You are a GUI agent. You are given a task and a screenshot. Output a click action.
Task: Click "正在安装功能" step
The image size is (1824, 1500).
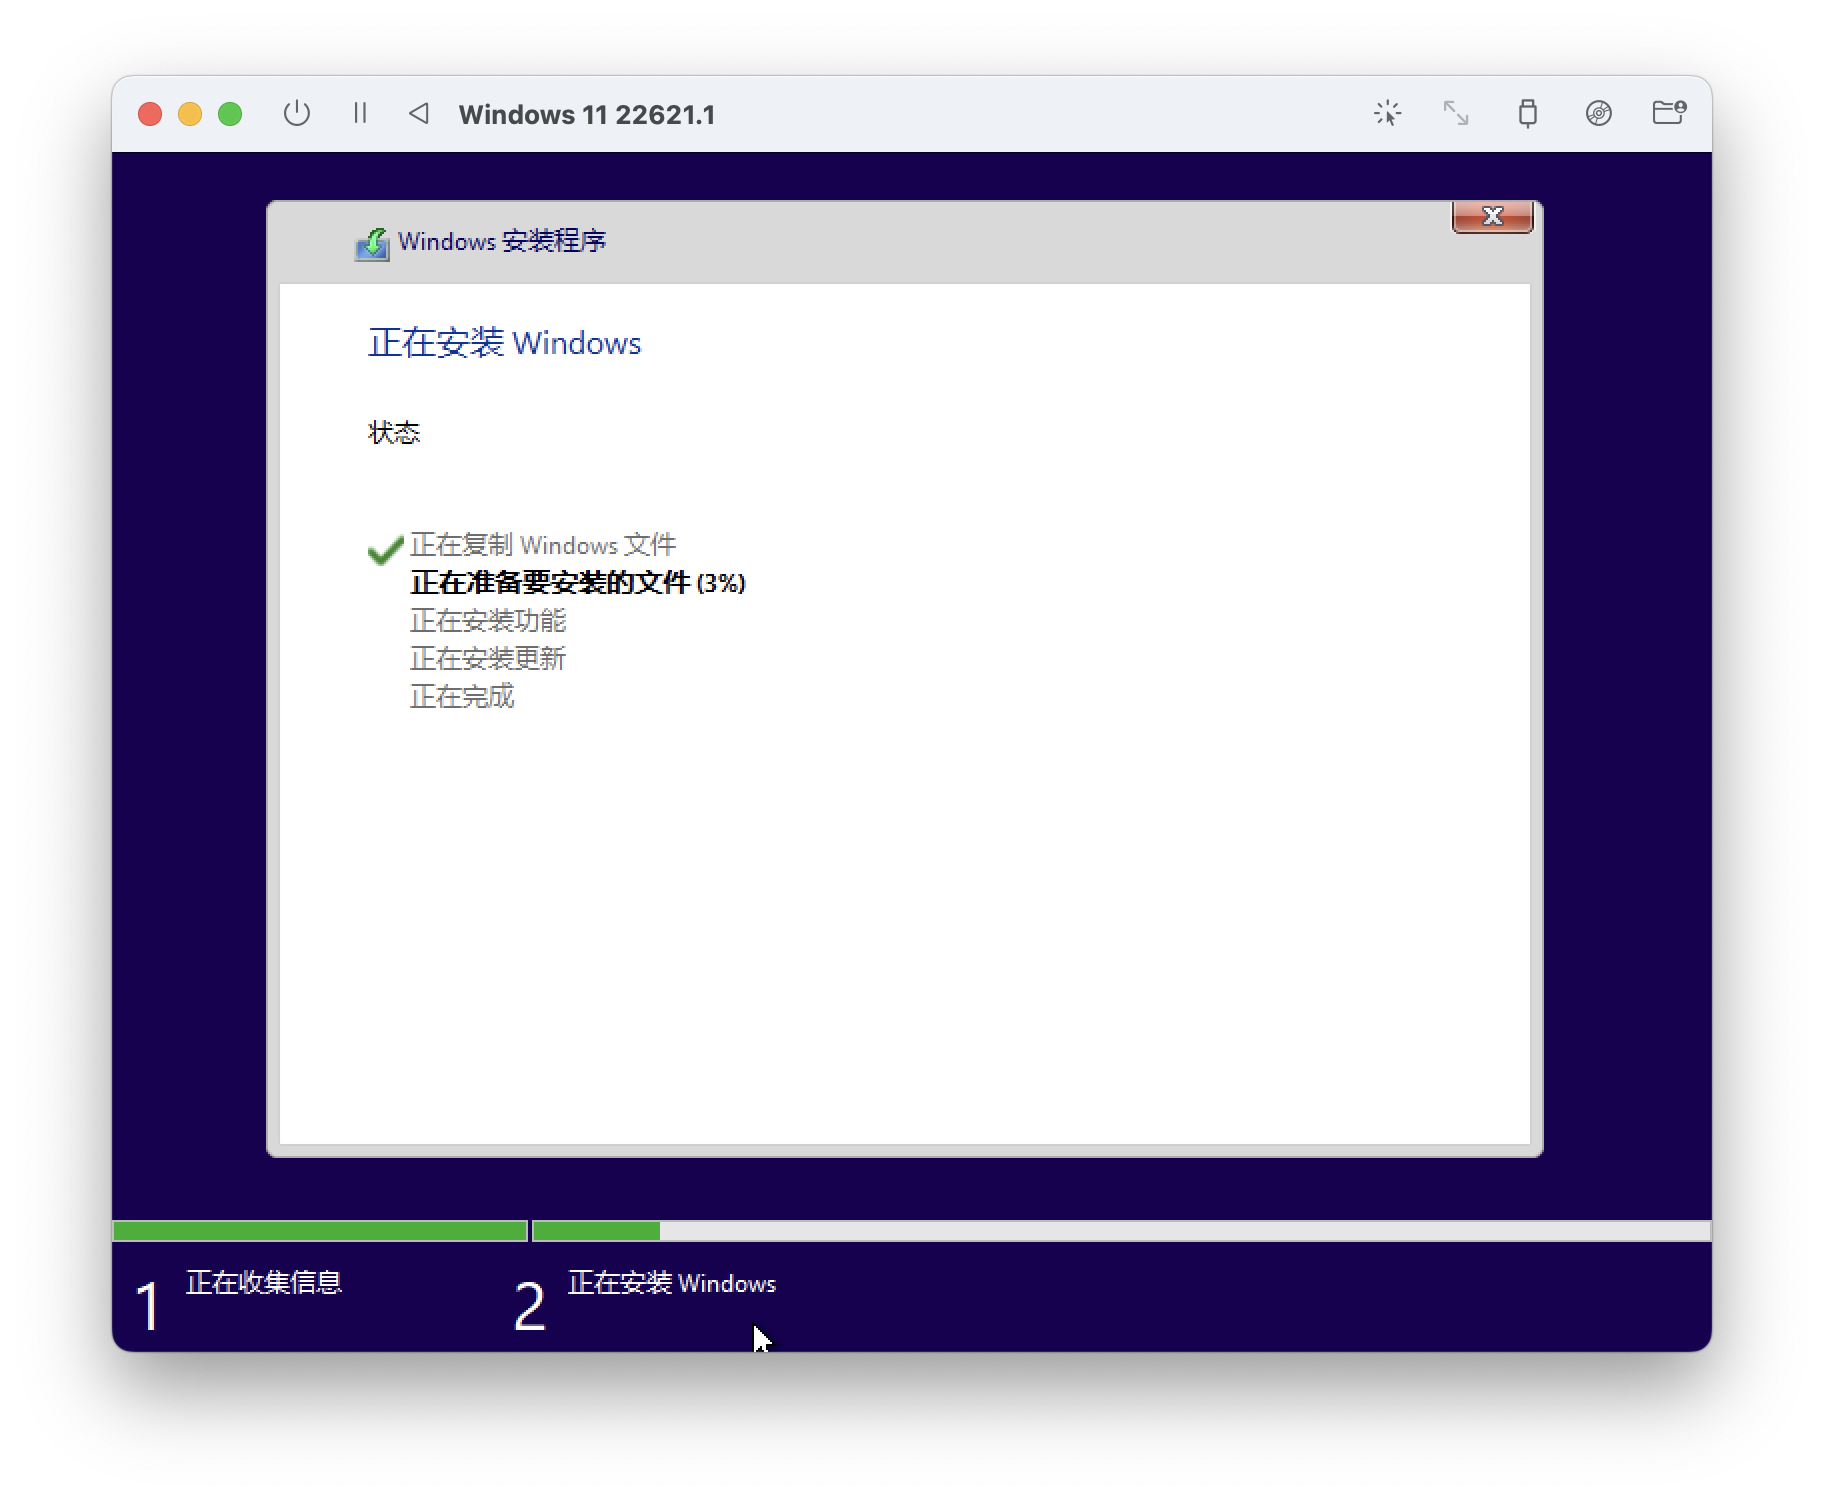pyautogui.click(x=488, y=621)
